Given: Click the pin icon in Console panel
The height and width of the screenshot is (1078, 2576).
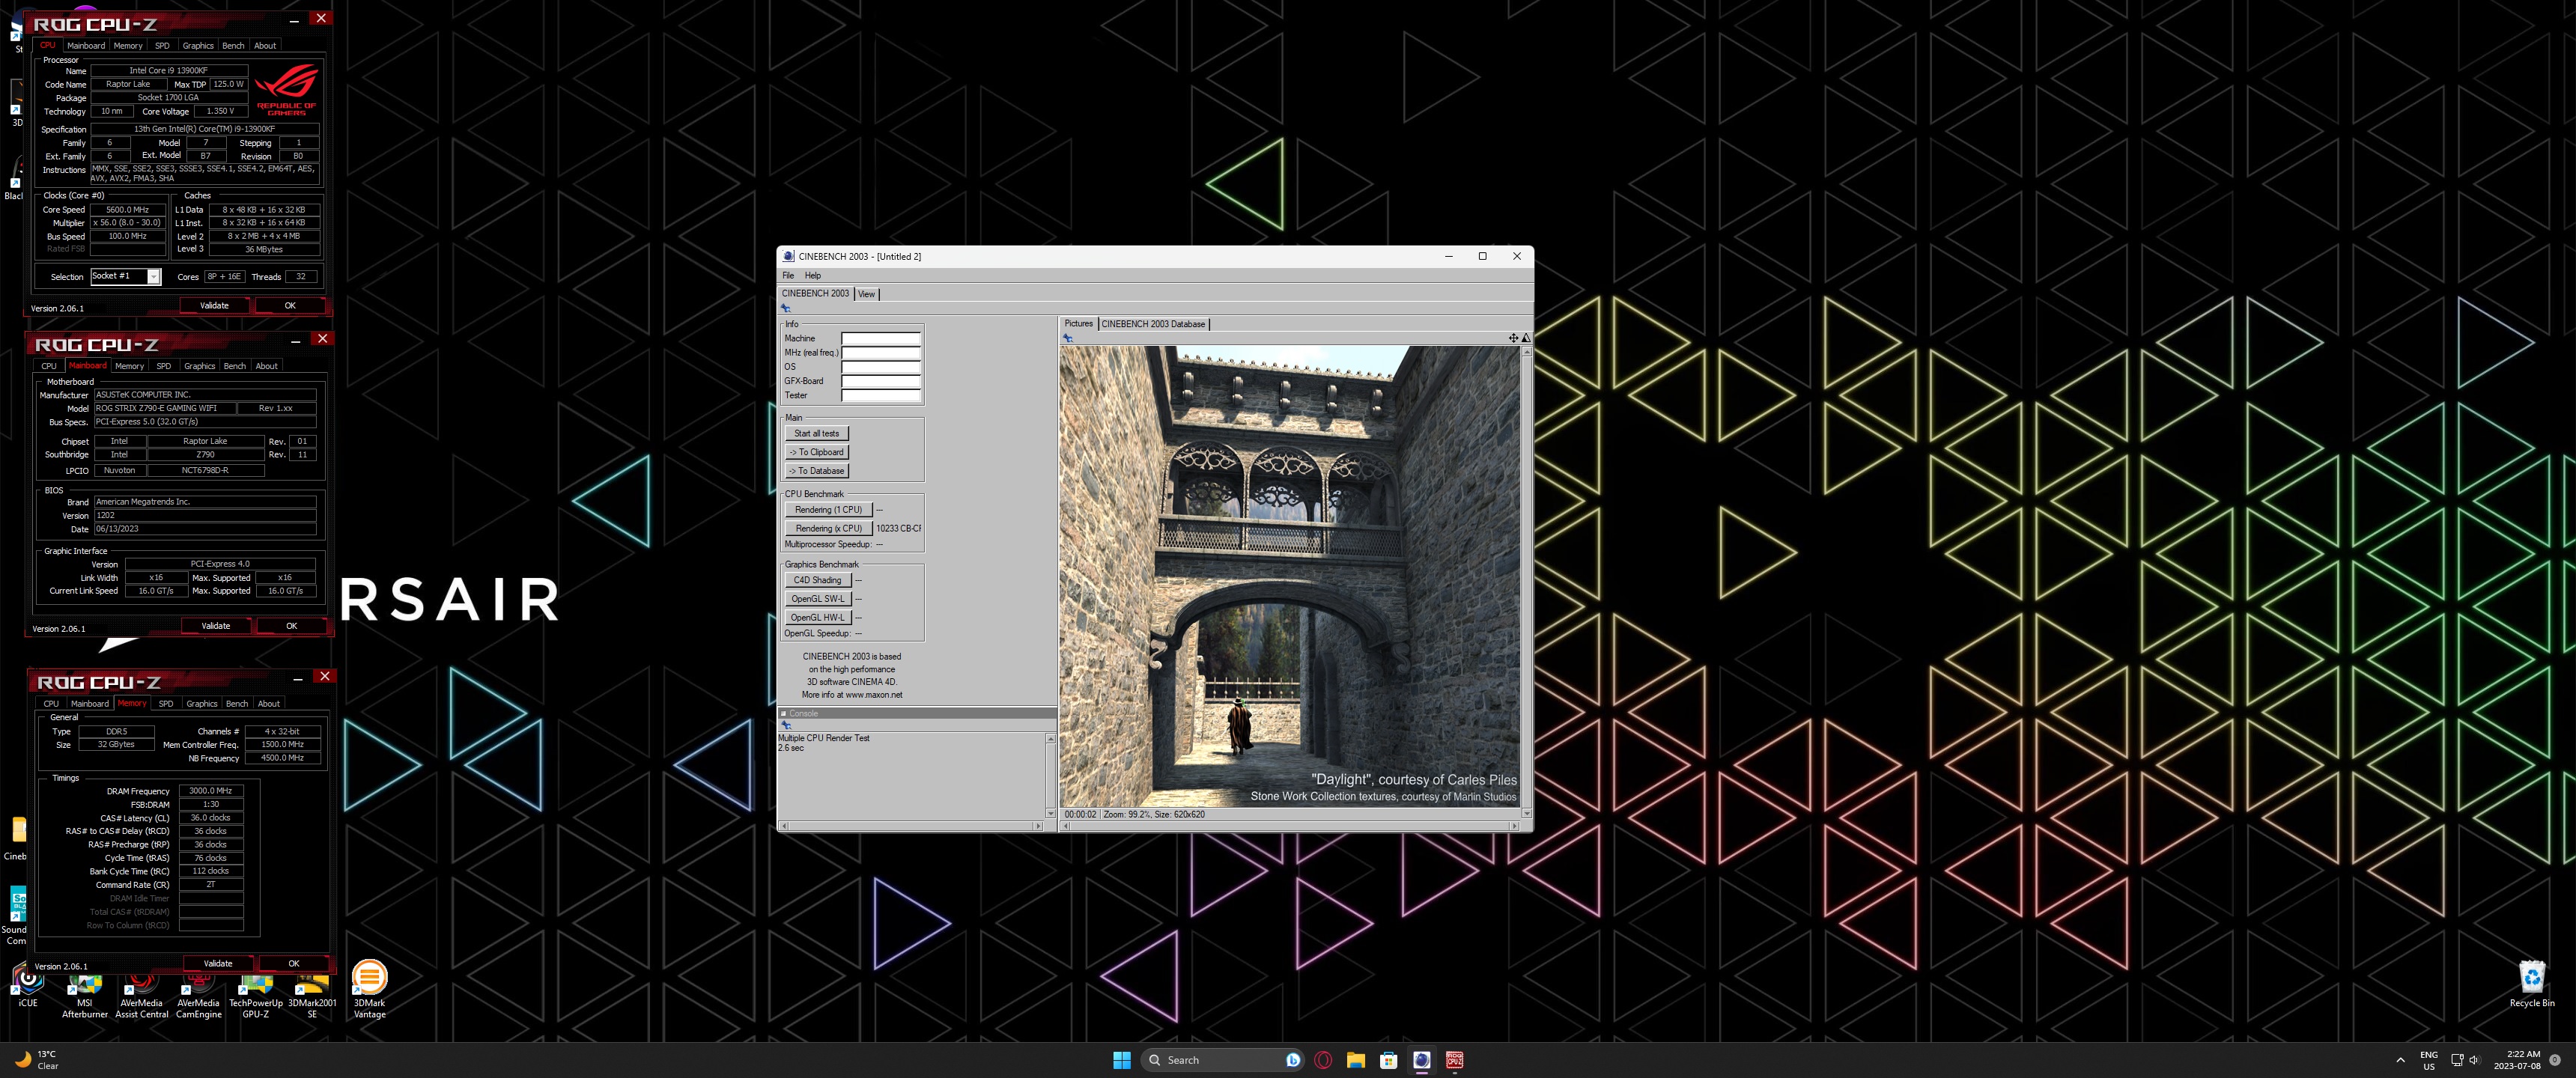Looking at the screenshot, I should (786, 725).
